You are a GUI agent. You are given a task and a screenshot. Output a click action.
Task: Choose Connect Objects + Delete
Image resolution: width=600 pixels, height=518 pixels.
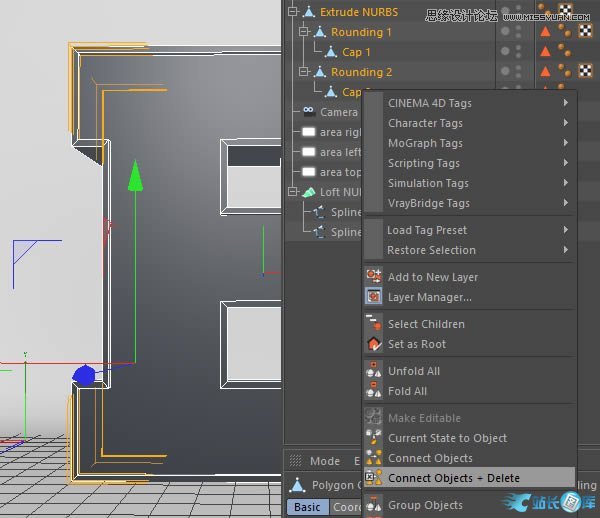454,478
